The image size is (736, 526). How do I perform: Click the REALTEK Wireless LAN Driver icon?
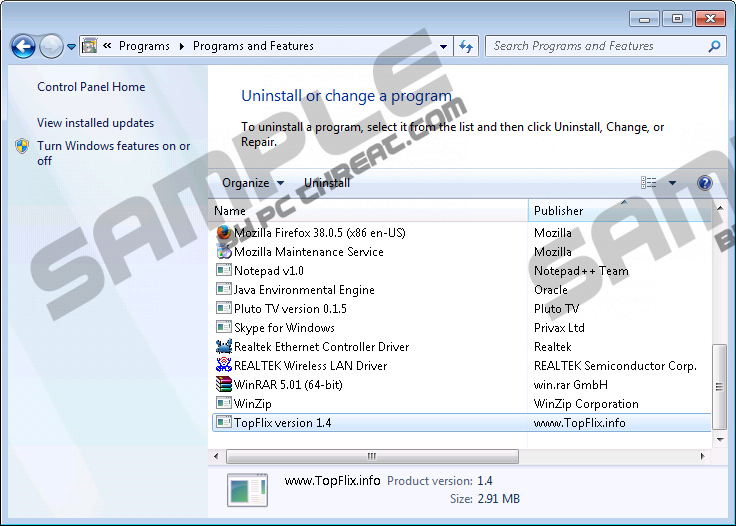tap(224, 366)
